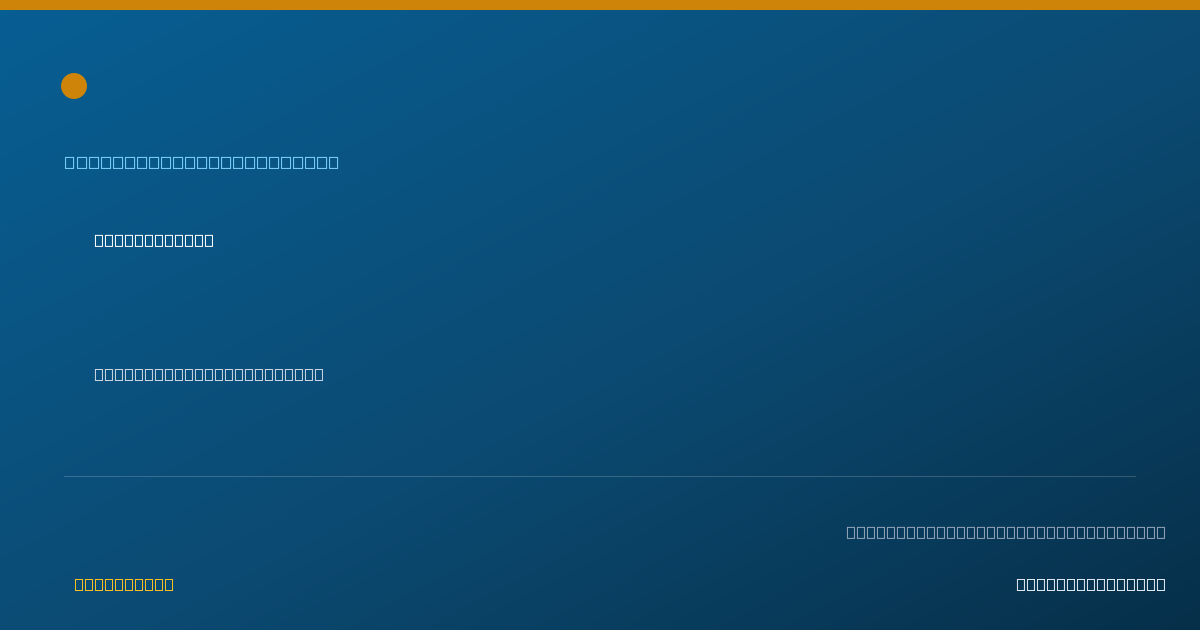Click the short white text line
This screenshot has width=1200, height=630.
pos(154,240)
